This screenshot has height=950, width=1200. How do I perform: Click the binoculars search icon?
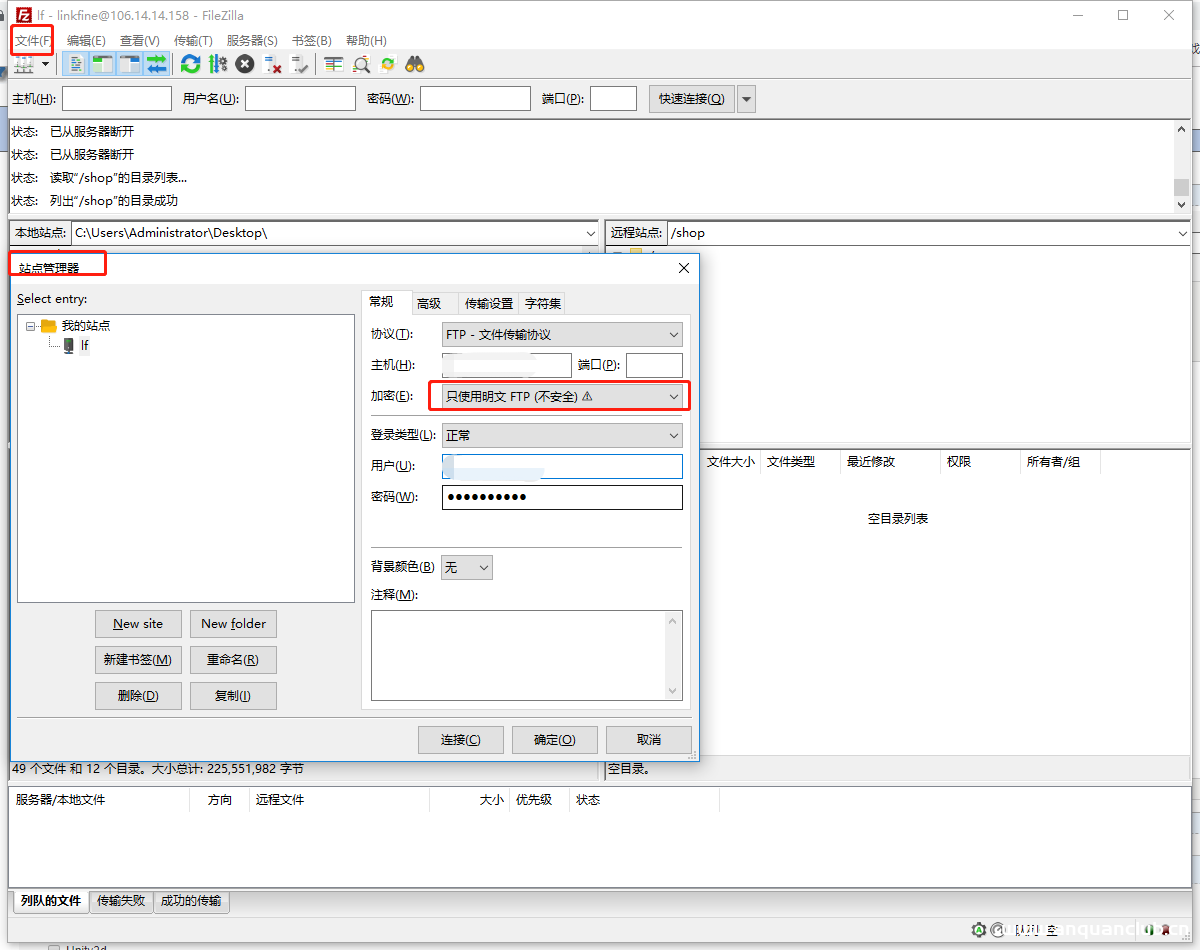click(x=415, y=64)
